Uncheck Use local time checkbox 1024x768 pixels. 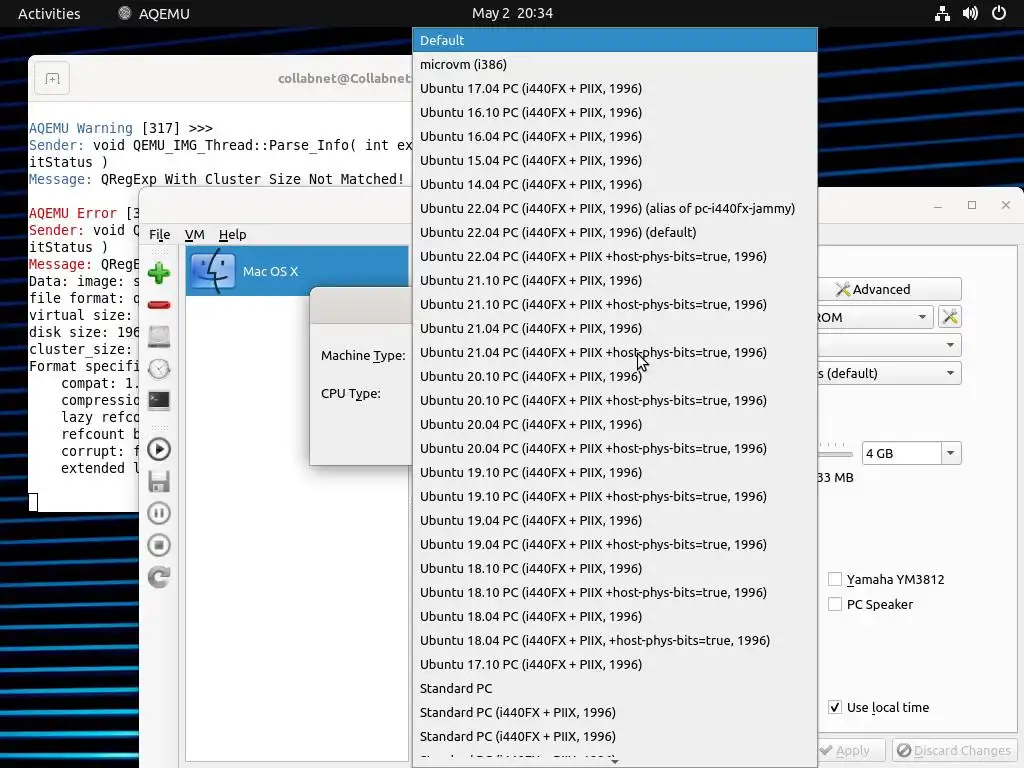[x=835, y=707]
